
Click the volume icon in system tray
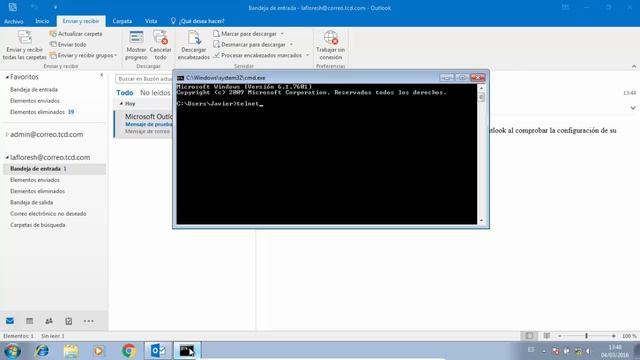click(x=588, y=351)
